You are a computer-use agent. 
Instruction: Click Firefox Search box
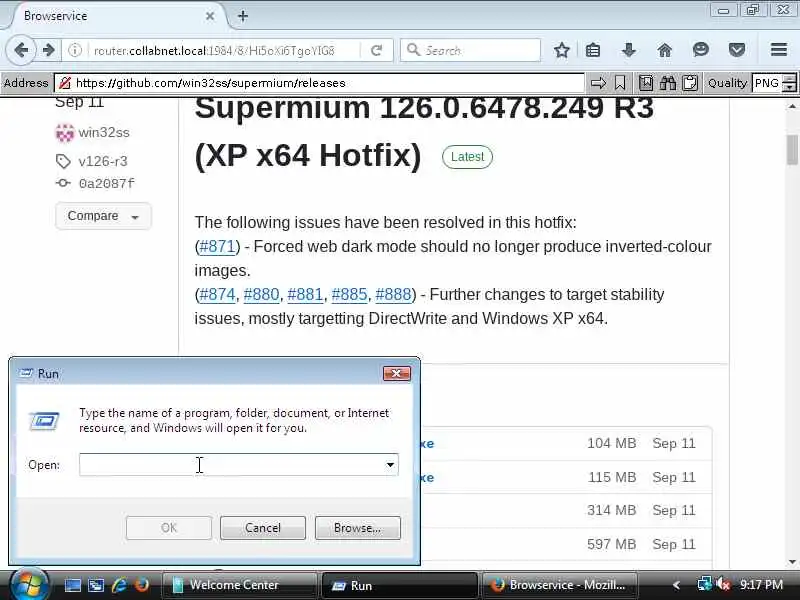(470, 50)
